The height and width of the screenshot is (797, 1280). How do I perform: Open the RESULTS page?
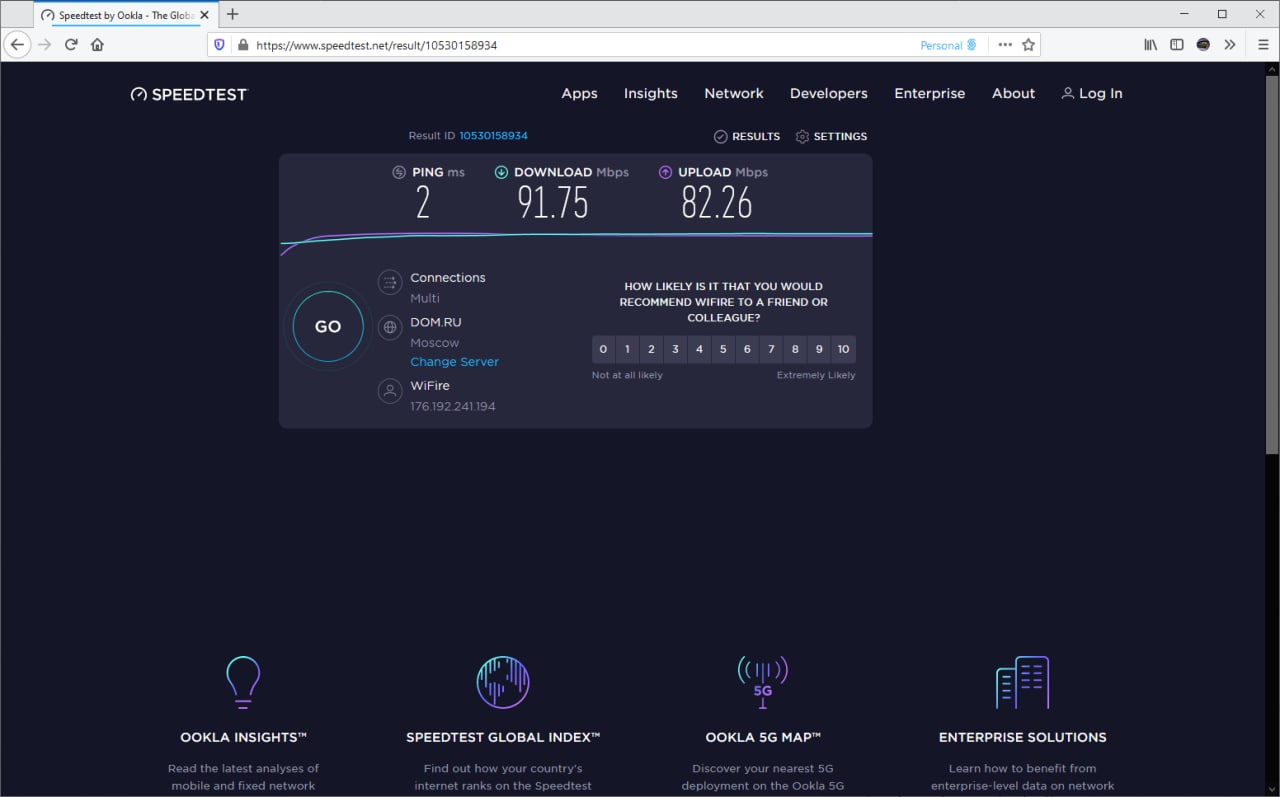747,136
